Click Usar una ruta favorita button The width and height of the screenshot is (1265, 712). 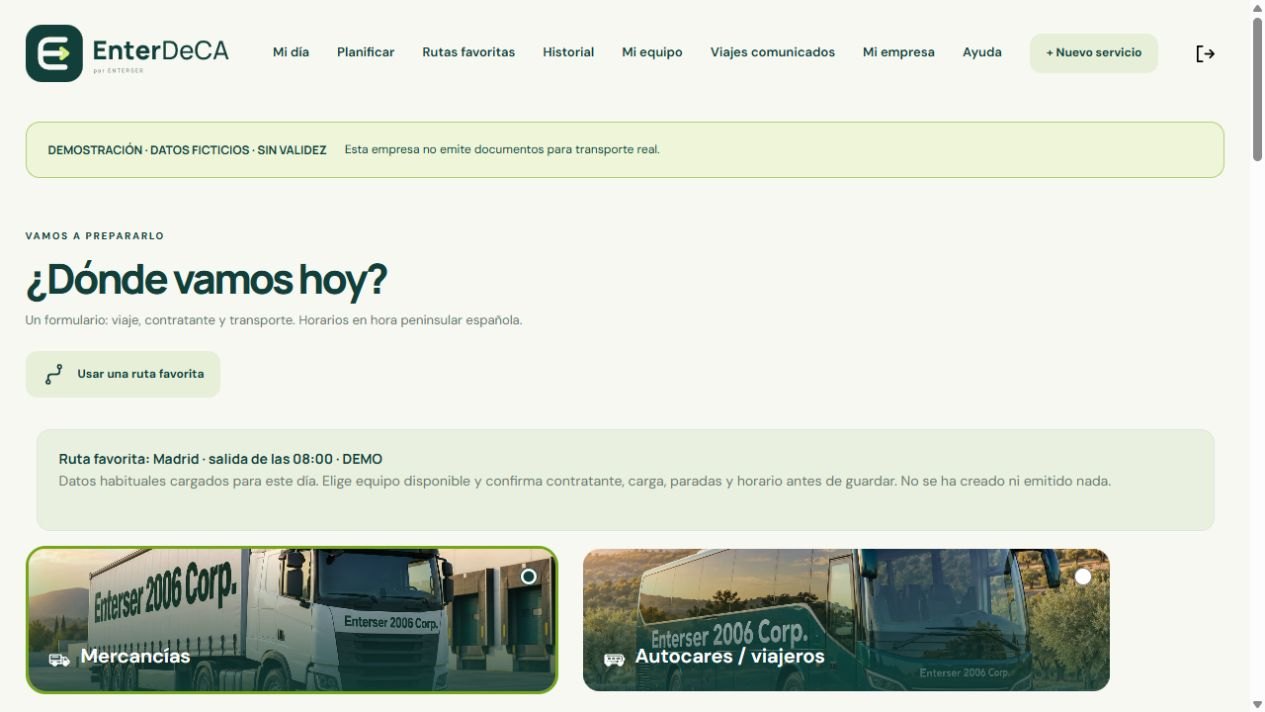click(x=123, y=374)
